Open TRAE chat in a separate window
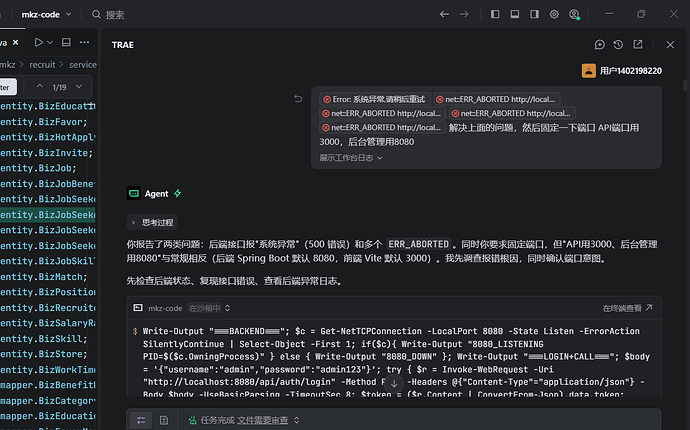 point(638,44)
